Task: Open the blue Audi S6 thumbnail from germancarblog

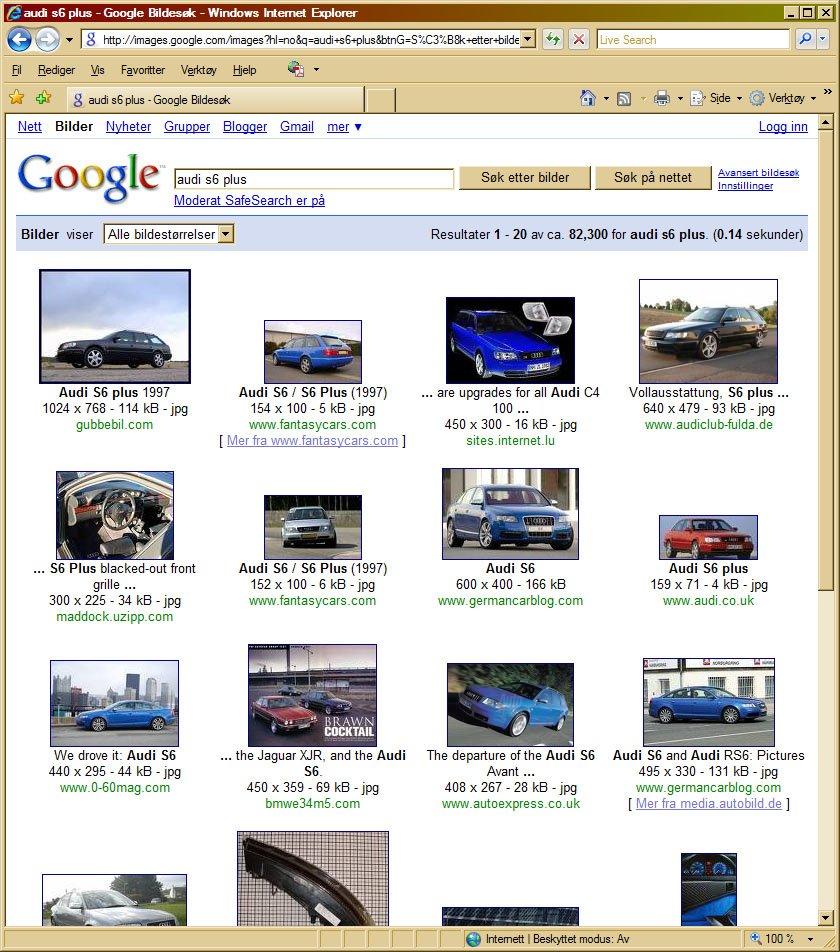Action: 510,513
